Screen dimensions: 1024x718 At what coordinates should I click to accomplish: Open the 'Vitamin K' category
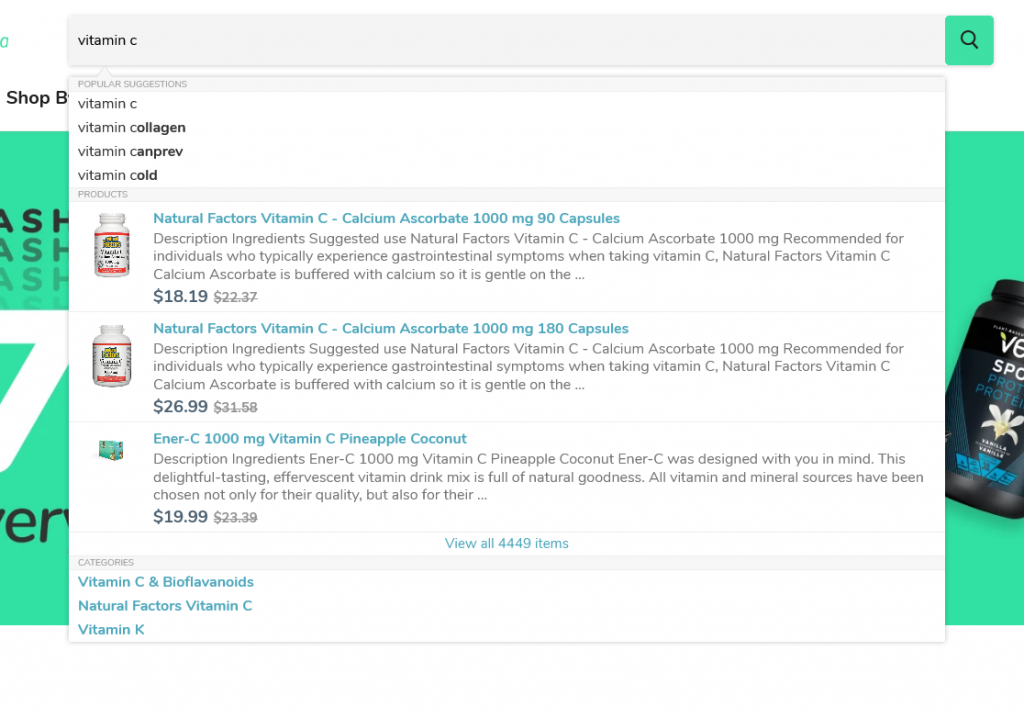click(111, 630)
